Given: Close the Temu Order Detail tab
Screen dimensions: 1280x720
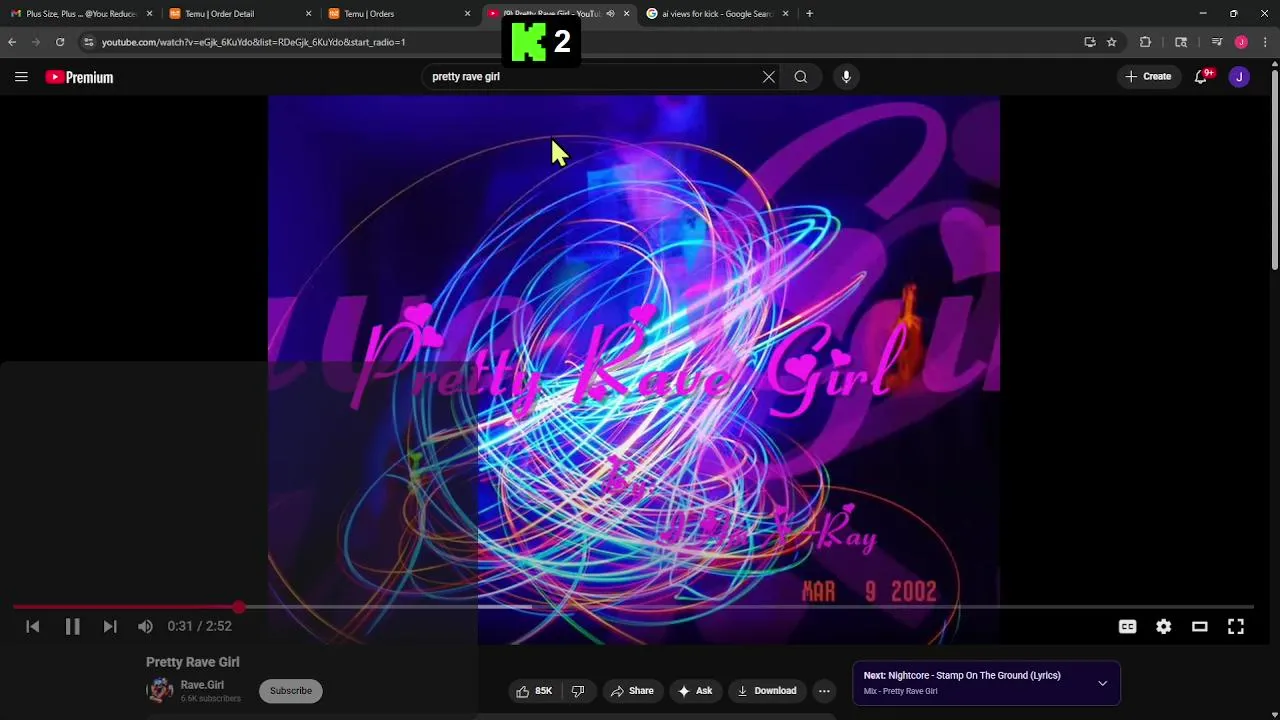Looking at the screenshot, I should tap(308, 14).
